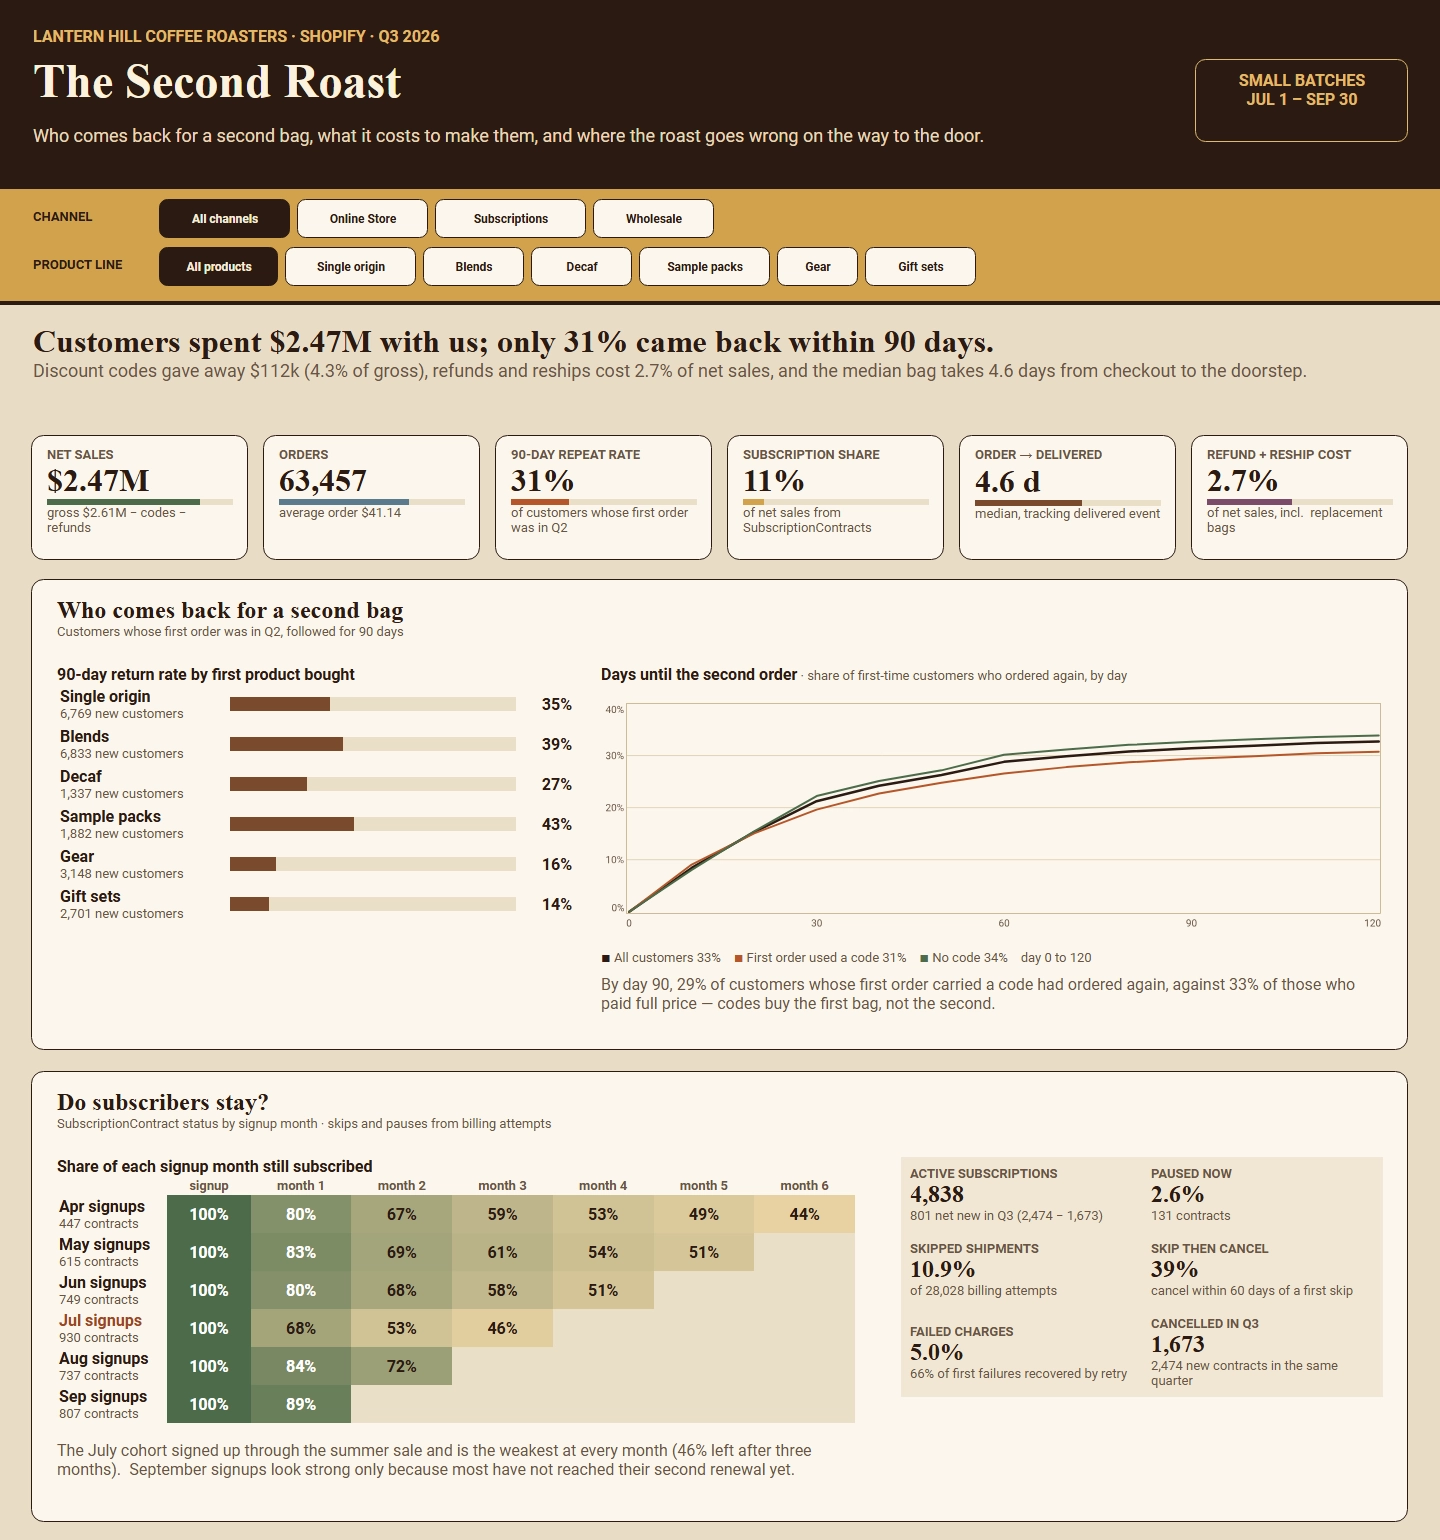Screen dimensions: 1440x1540
Task: Select the May signups 83% cell
Action: coord(301,1252)
